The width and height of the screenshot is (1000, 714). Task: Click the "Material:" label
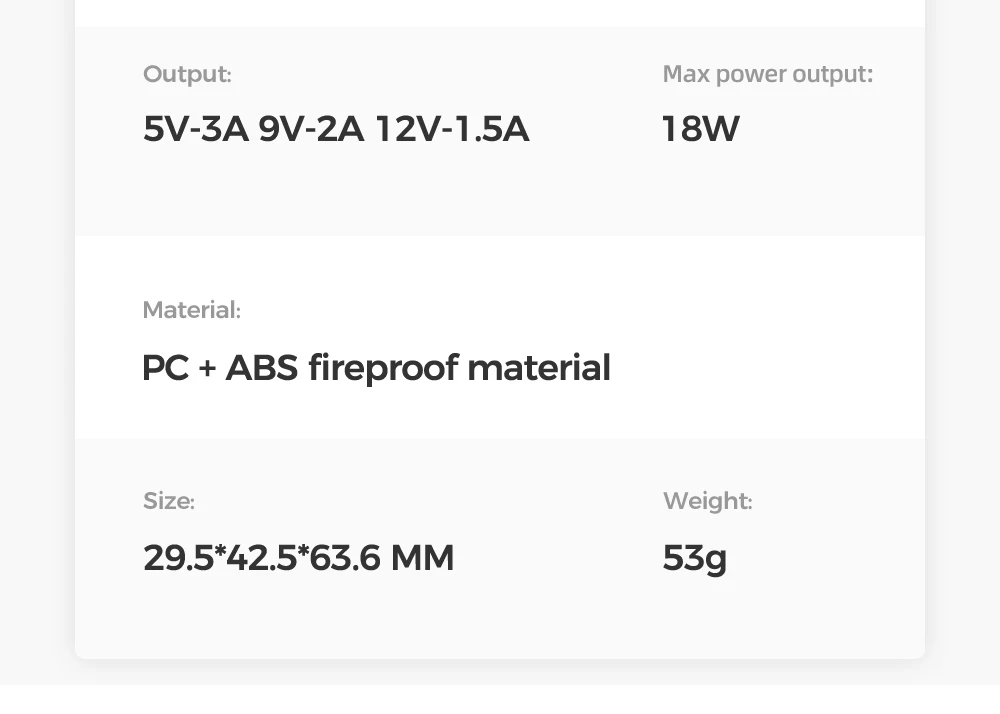tap(191, 310)
